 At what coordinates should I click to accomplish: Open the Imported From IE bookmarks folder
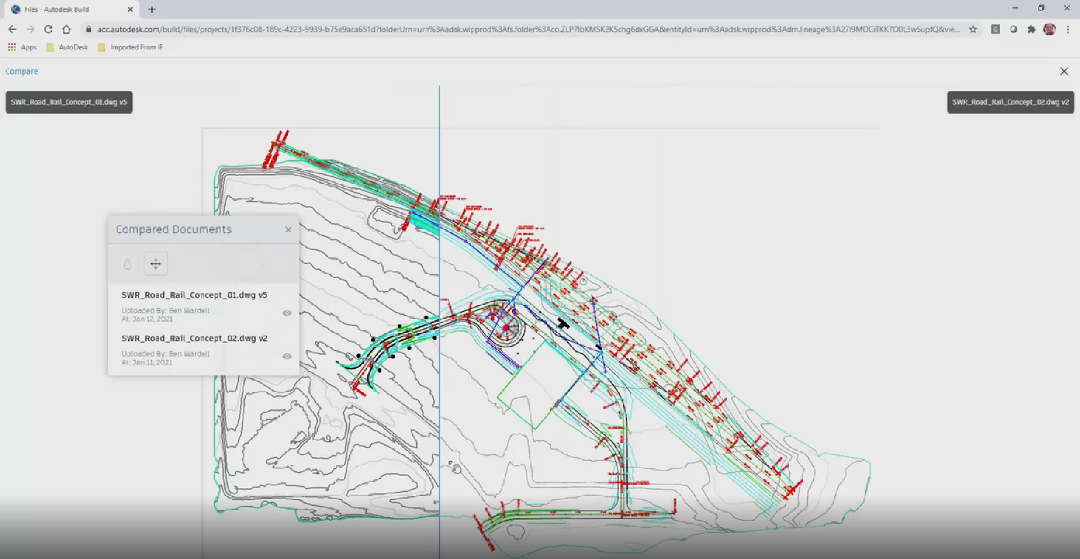coord(130,47)
